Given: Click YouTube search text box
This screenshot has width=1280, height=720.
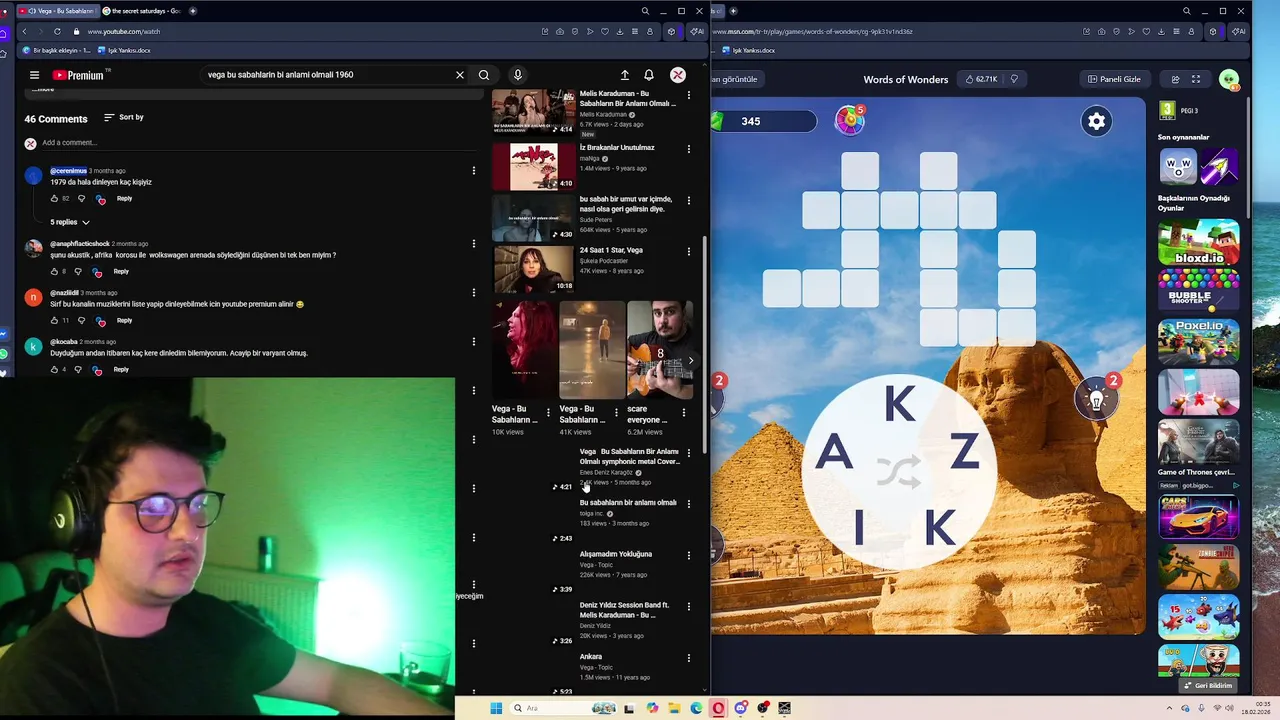Looking at the screenshot, I should tap(326, 75).
